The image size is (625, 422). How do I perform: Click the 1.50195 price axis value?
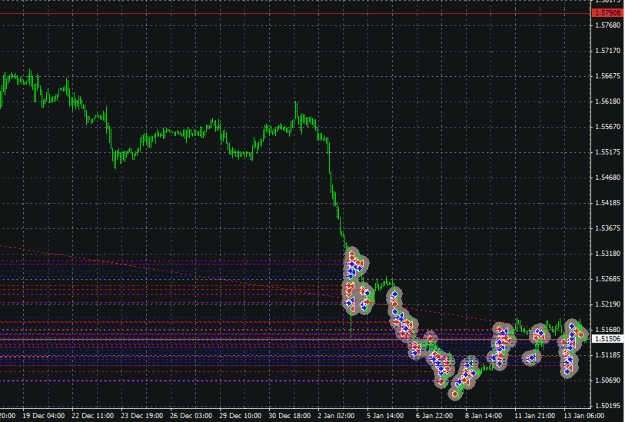608,405
